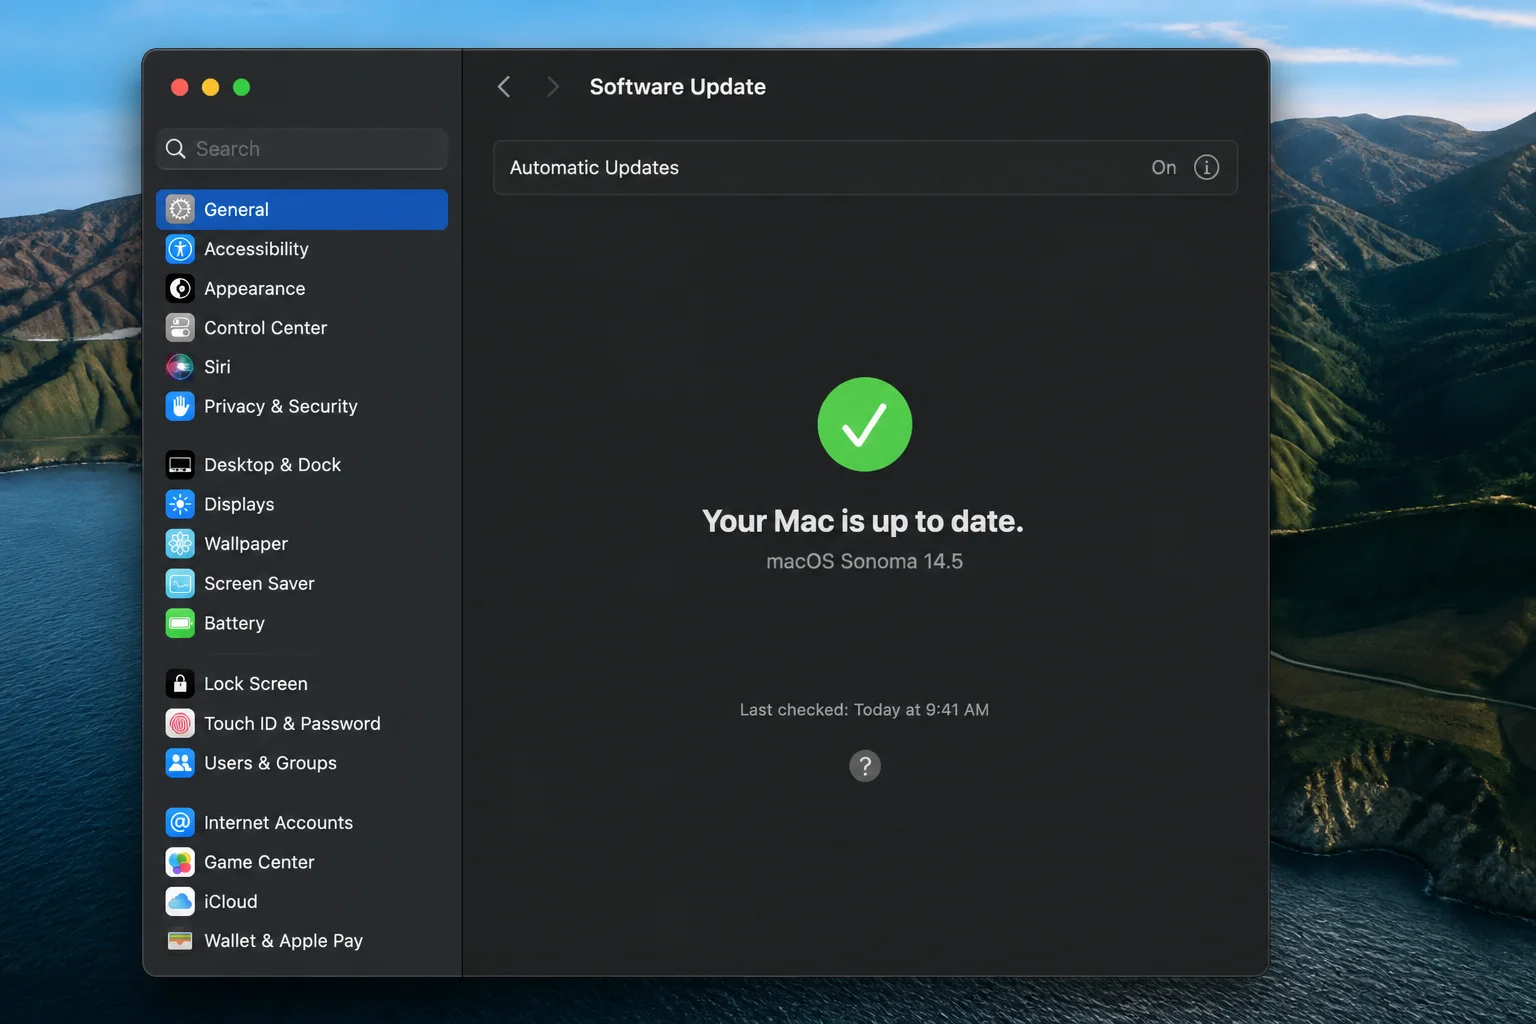
Task: Focus the Search field
Action: (x=302, y=149)
